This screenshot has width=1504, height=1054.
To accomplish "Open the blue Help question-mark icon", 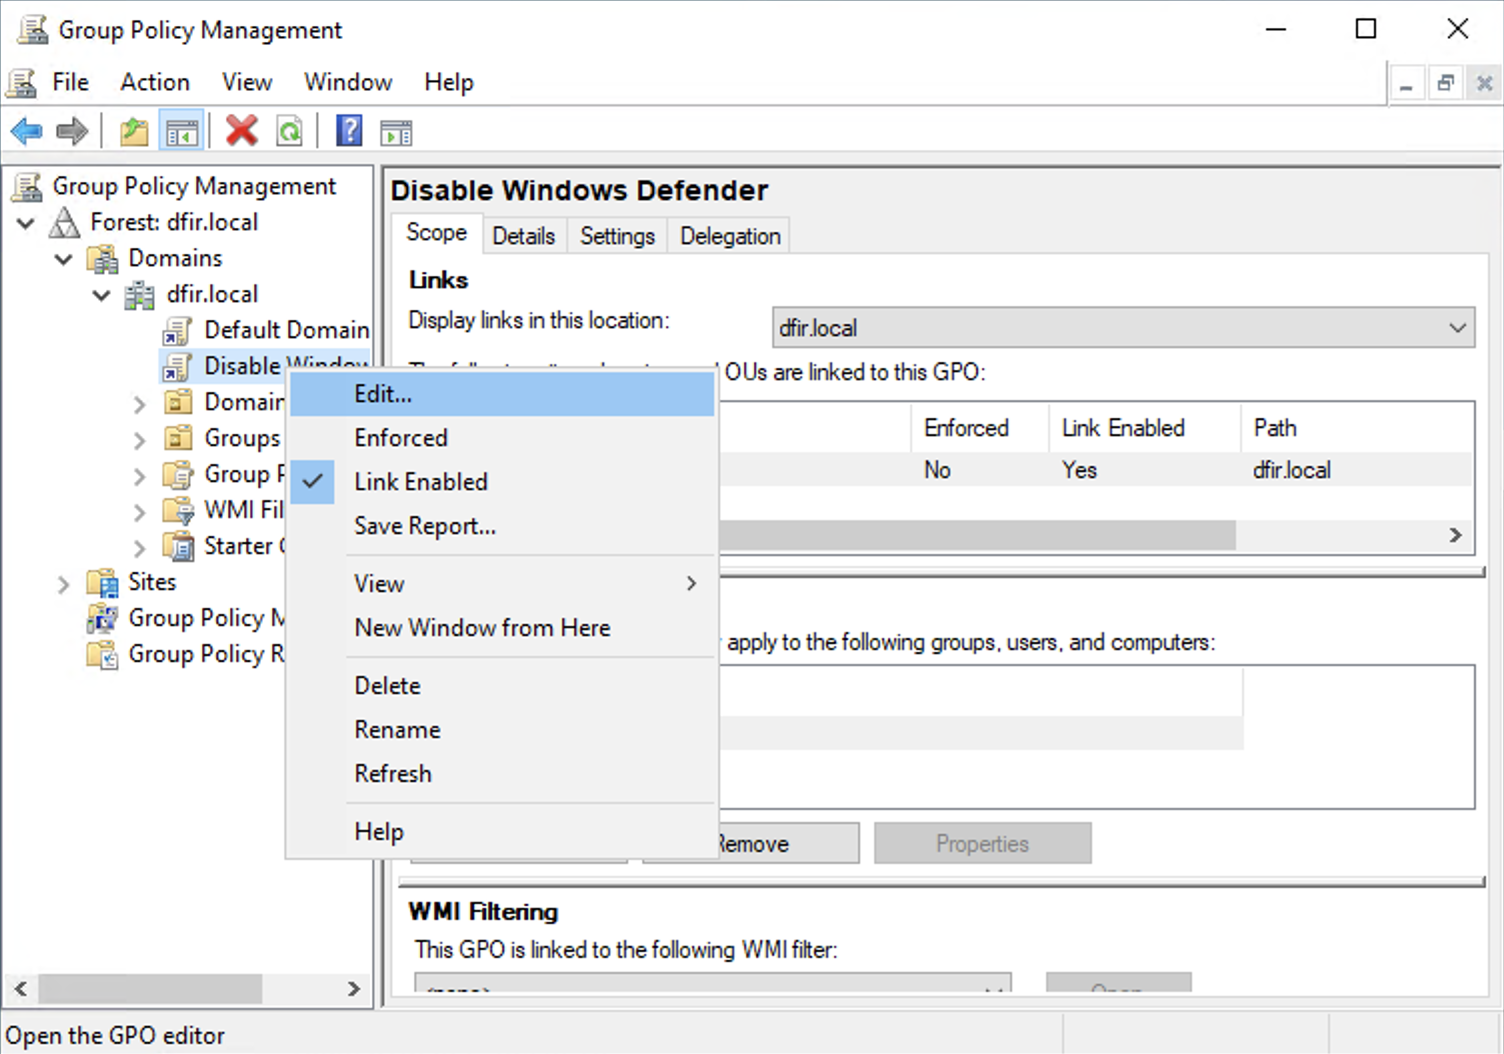I will point(349,131).
